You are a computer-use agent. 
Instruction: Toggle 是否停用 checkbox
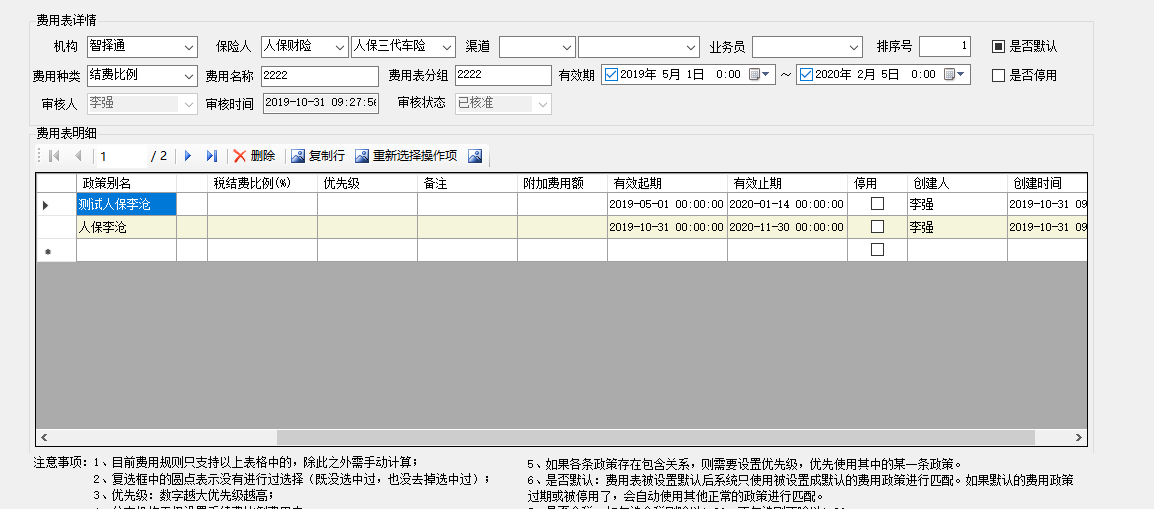998,75
